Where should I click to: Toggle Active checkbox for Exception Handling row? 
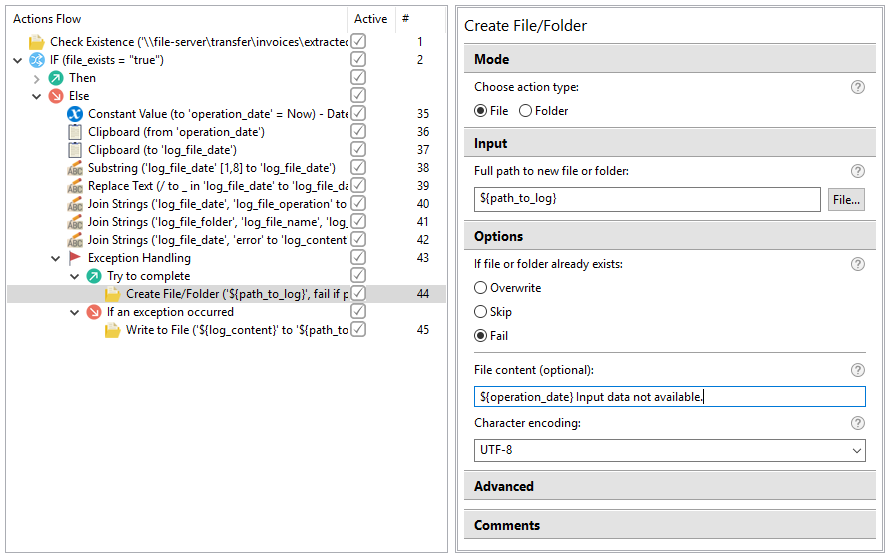pyautogui.click(x=358, y=258)
